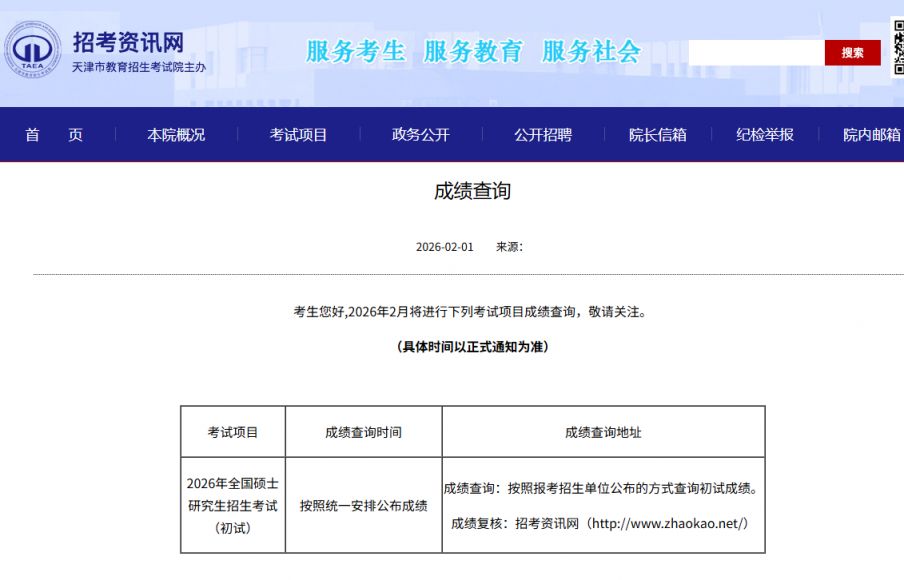Open the 纪检举报 menu item
904x580 pixels.
pos(765,135)
